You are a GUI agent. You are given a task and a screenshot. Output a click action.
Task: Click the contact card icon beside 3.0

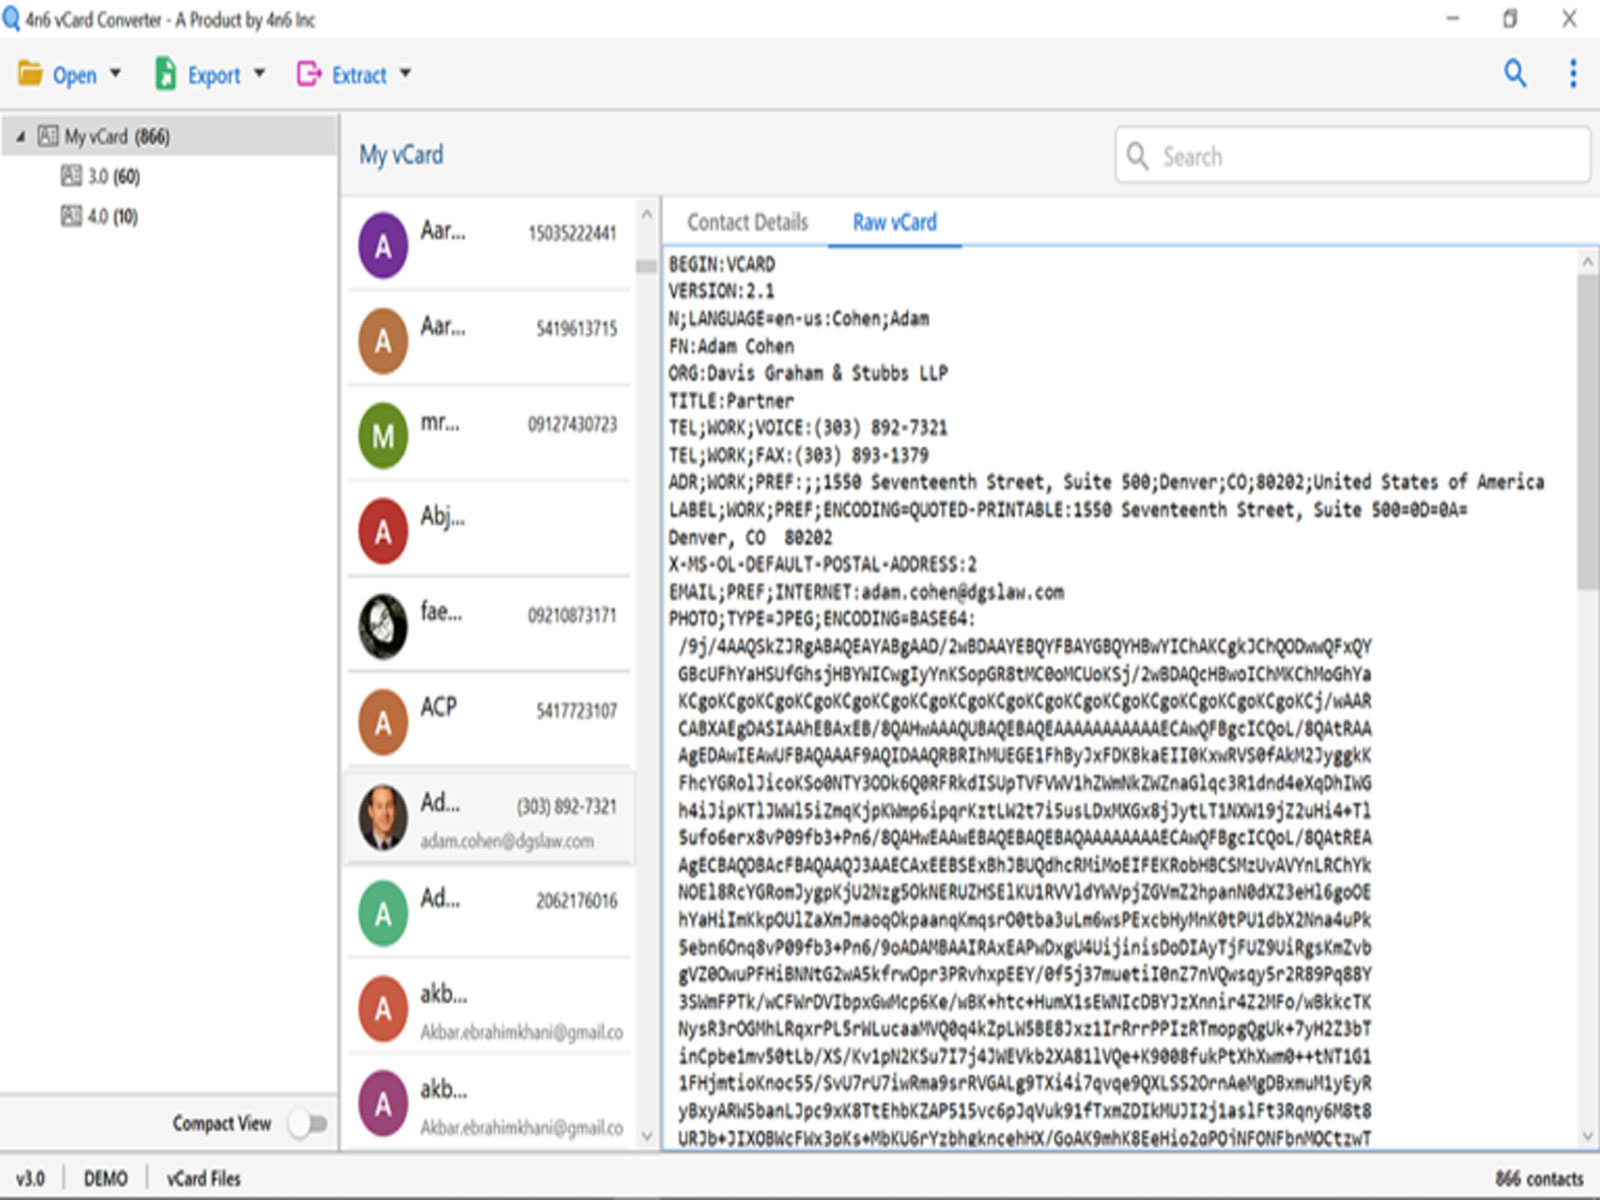click(70, 177)
